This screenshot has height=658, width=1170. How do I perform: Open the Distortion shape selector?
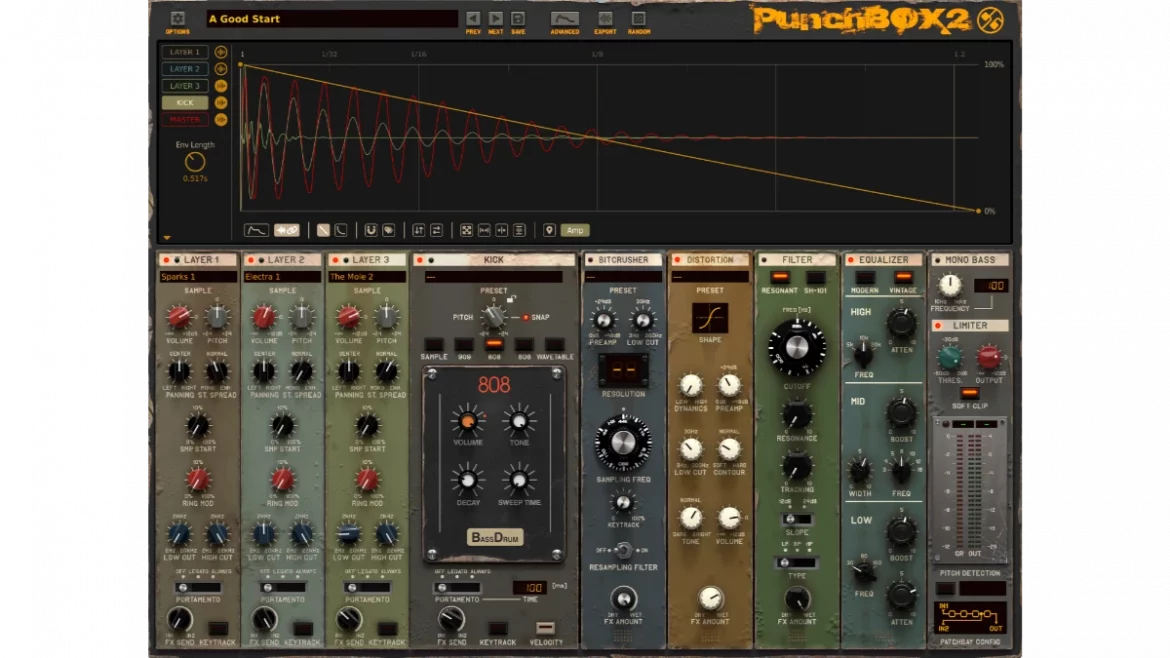pyautogui.click(x=710, y=318)
